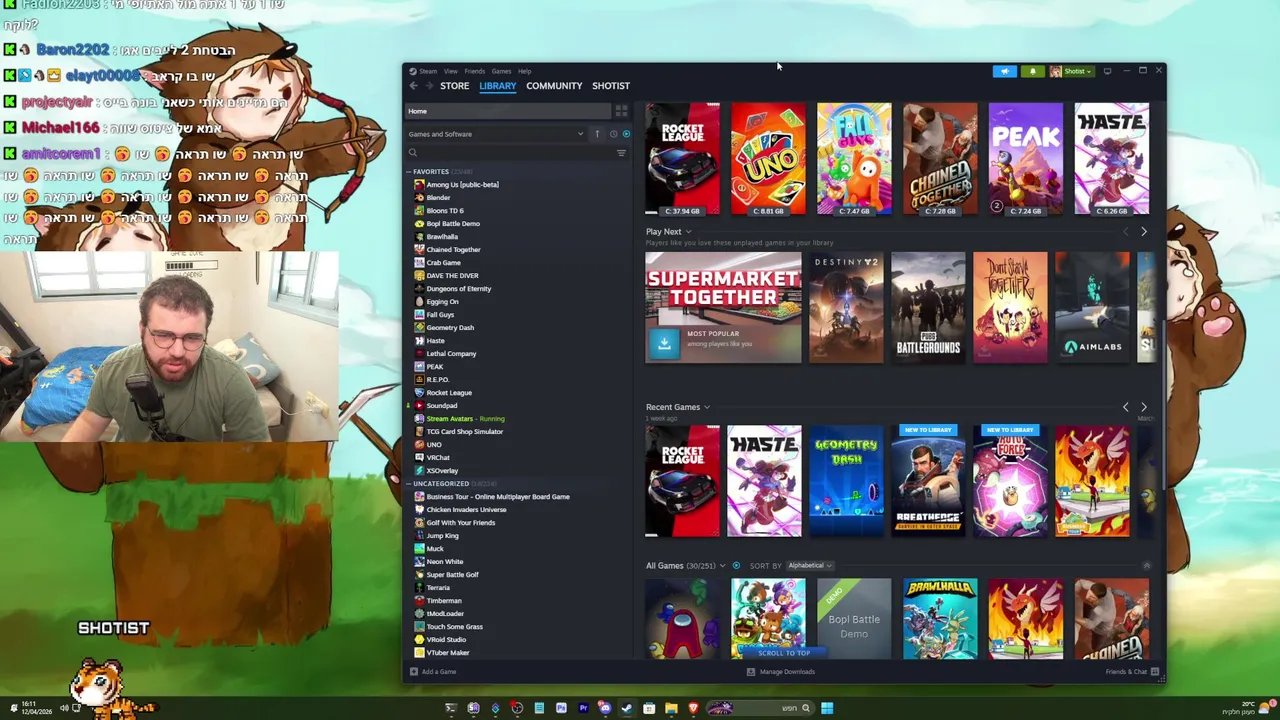Go back with the Steam back arrow

tap(413, 86)
